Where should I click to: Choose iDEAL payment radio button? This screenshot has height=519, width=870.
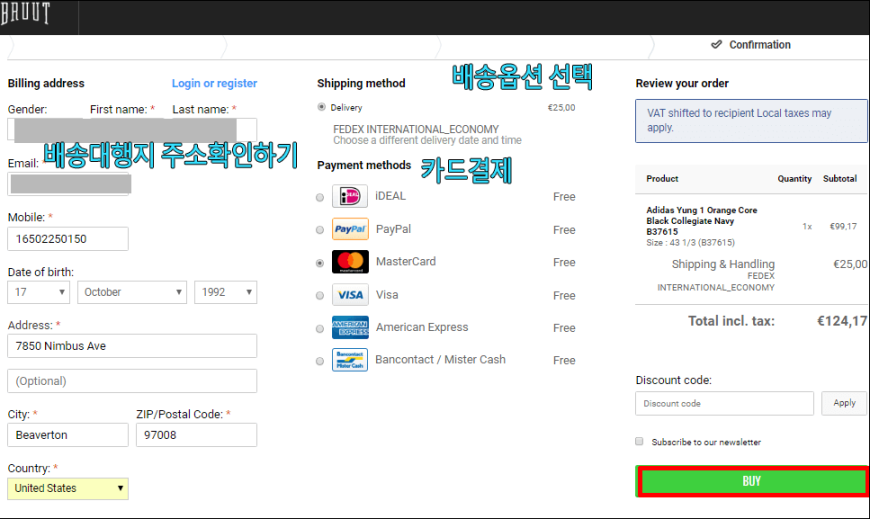(320, 198)
